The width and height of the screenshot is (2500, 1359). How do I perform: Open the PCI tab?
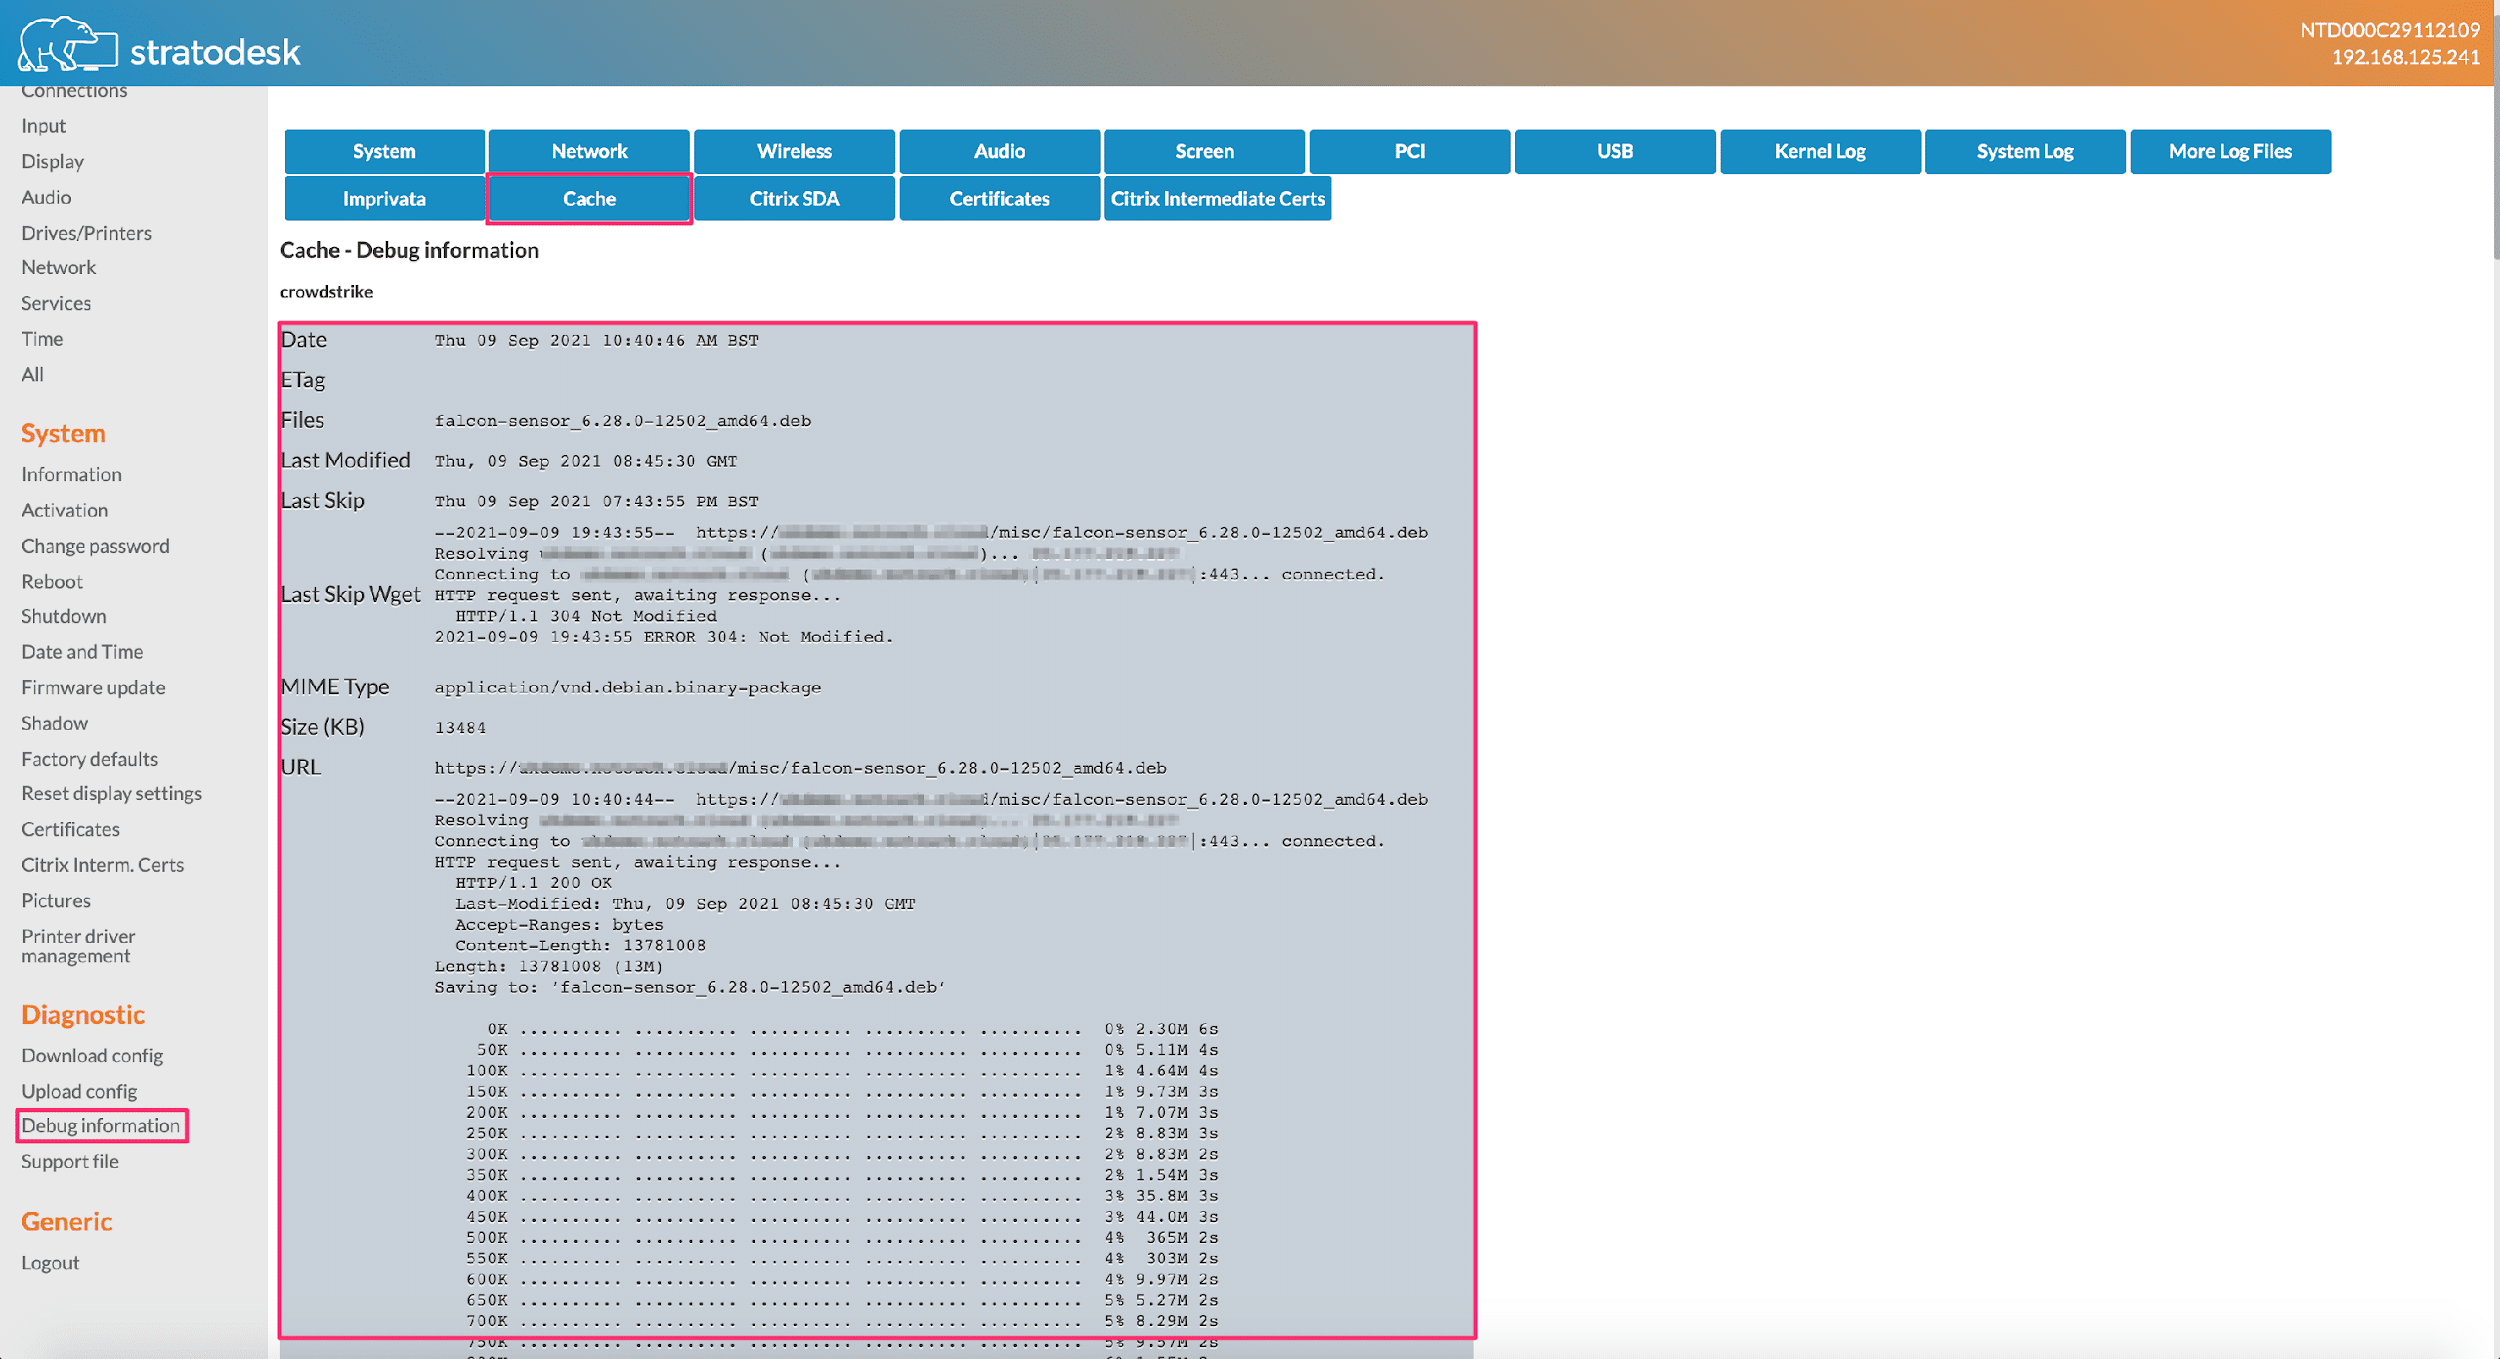click(x=1409, y=151)
